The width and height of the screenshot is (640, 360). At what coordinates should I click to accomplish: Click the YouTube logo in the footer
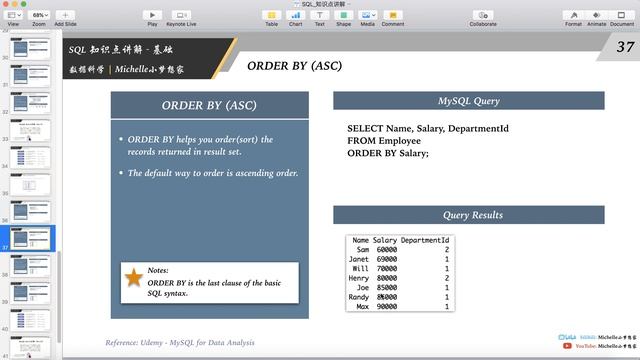pyautogui.click(x=567, y=346)
